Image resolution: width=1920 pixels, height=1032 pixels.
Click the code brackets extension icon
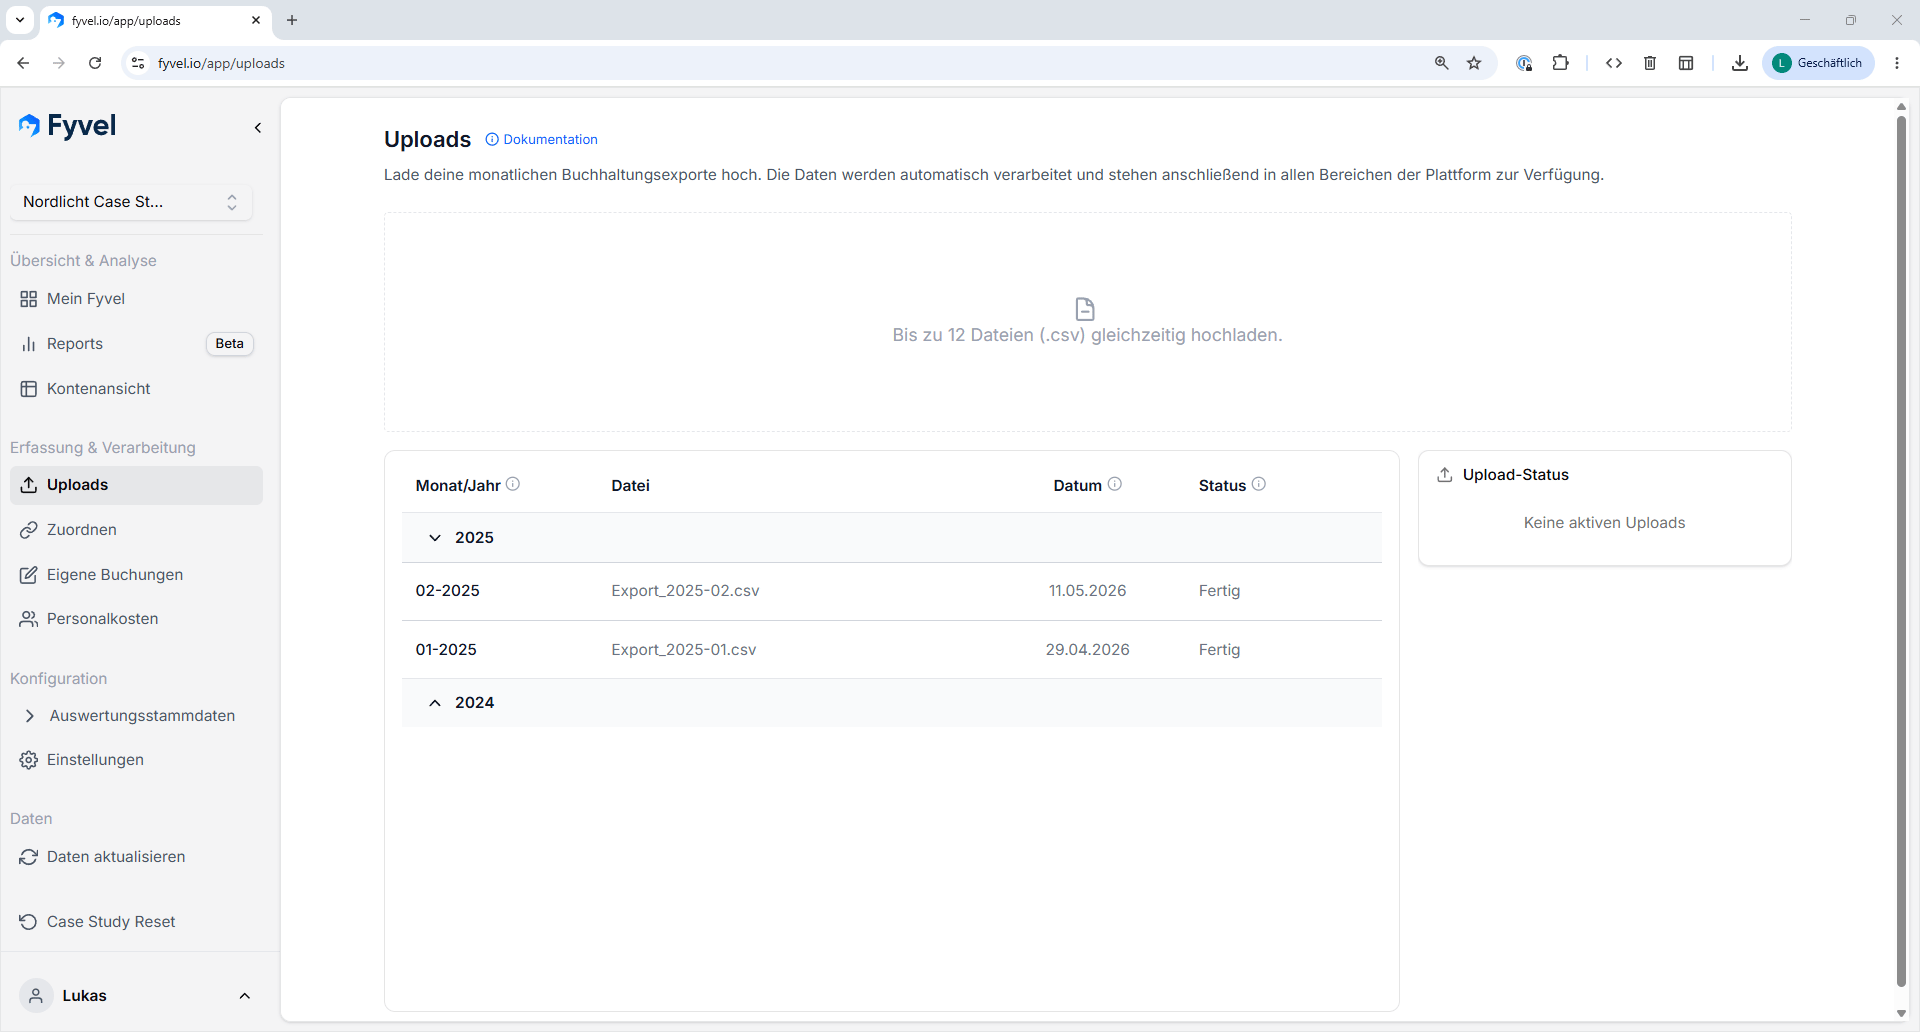[x=1614, y=63]
